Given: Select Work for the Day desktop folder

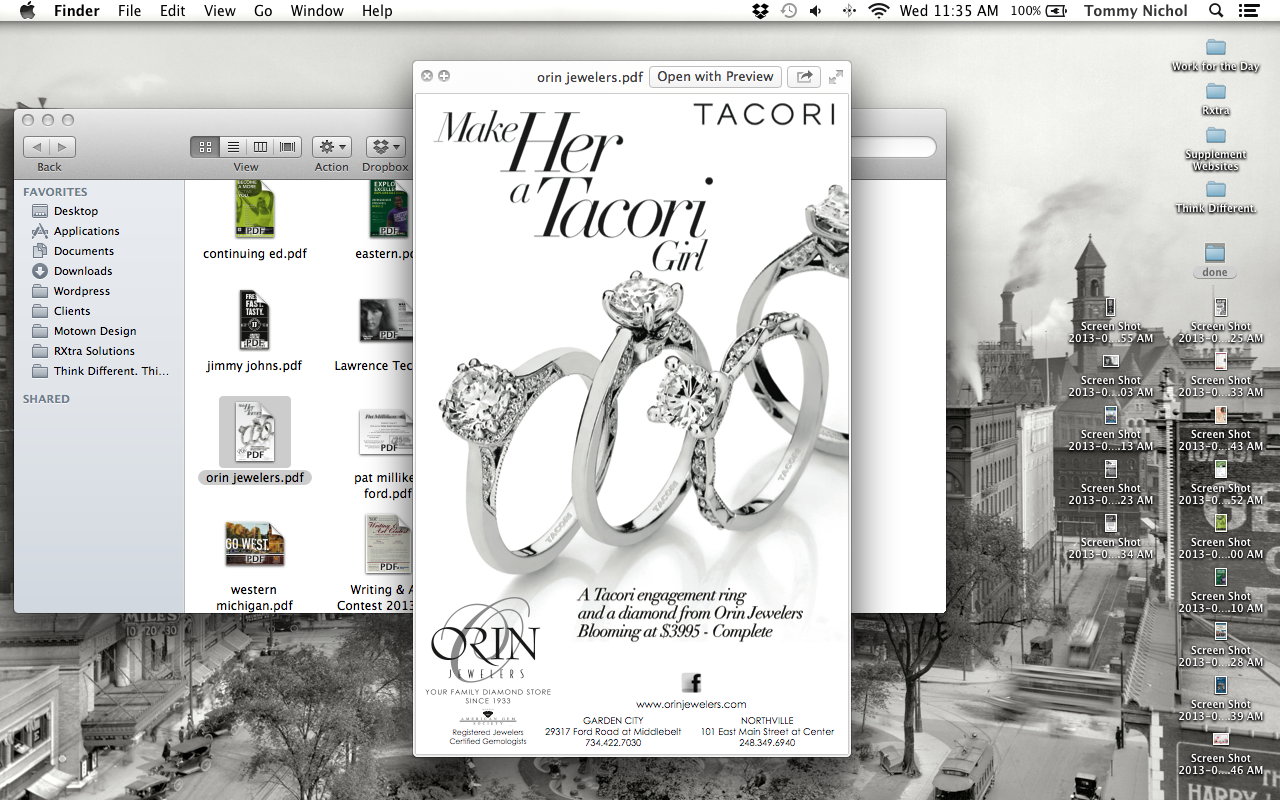Looking at the screenshot, I should tap(1216, 47).
